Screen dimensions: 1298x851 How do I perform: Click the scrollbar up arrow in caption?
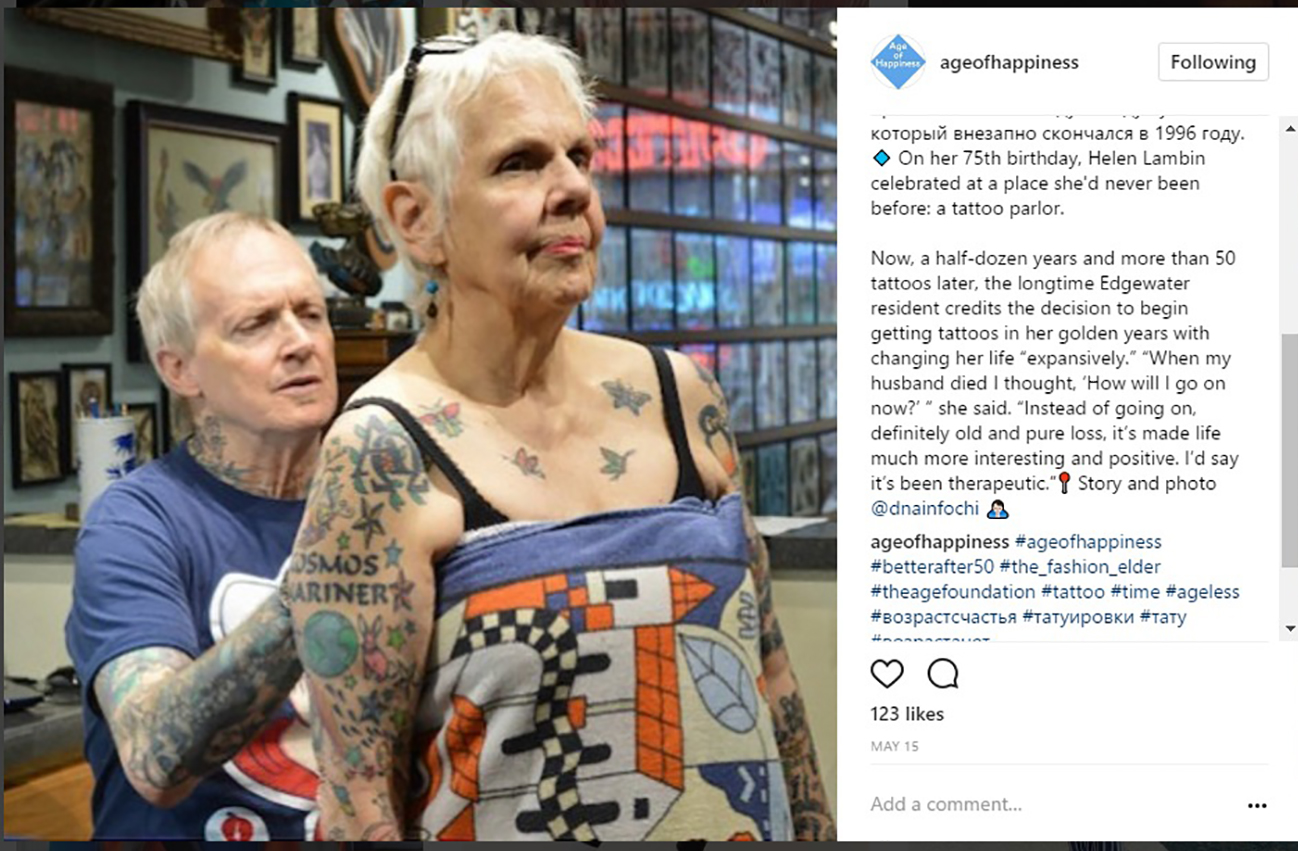(x=1290, y=129)
